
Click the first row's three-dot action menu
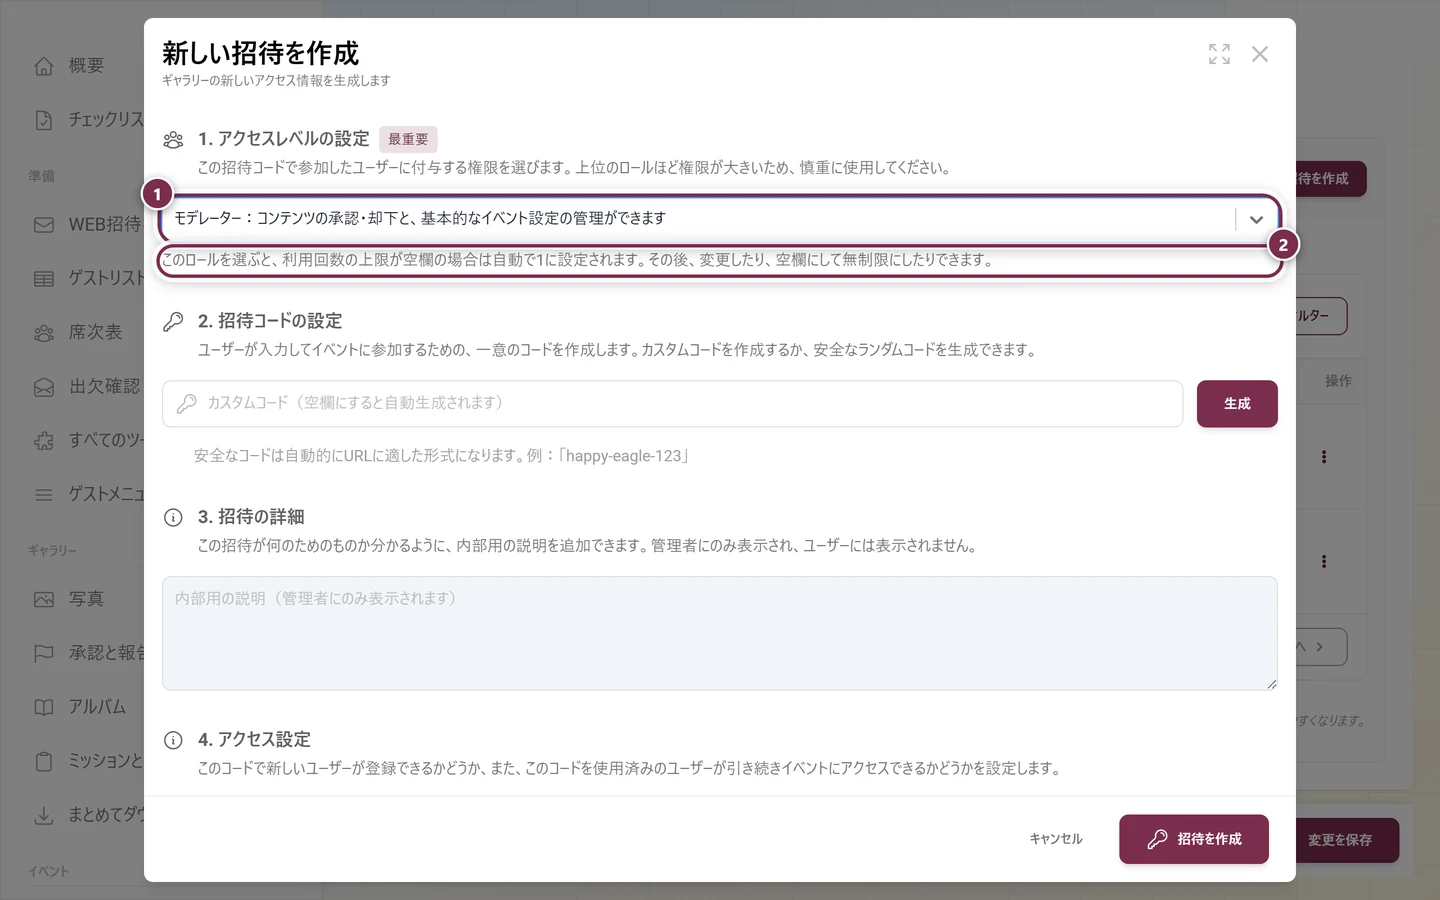tap(1324, 457)
